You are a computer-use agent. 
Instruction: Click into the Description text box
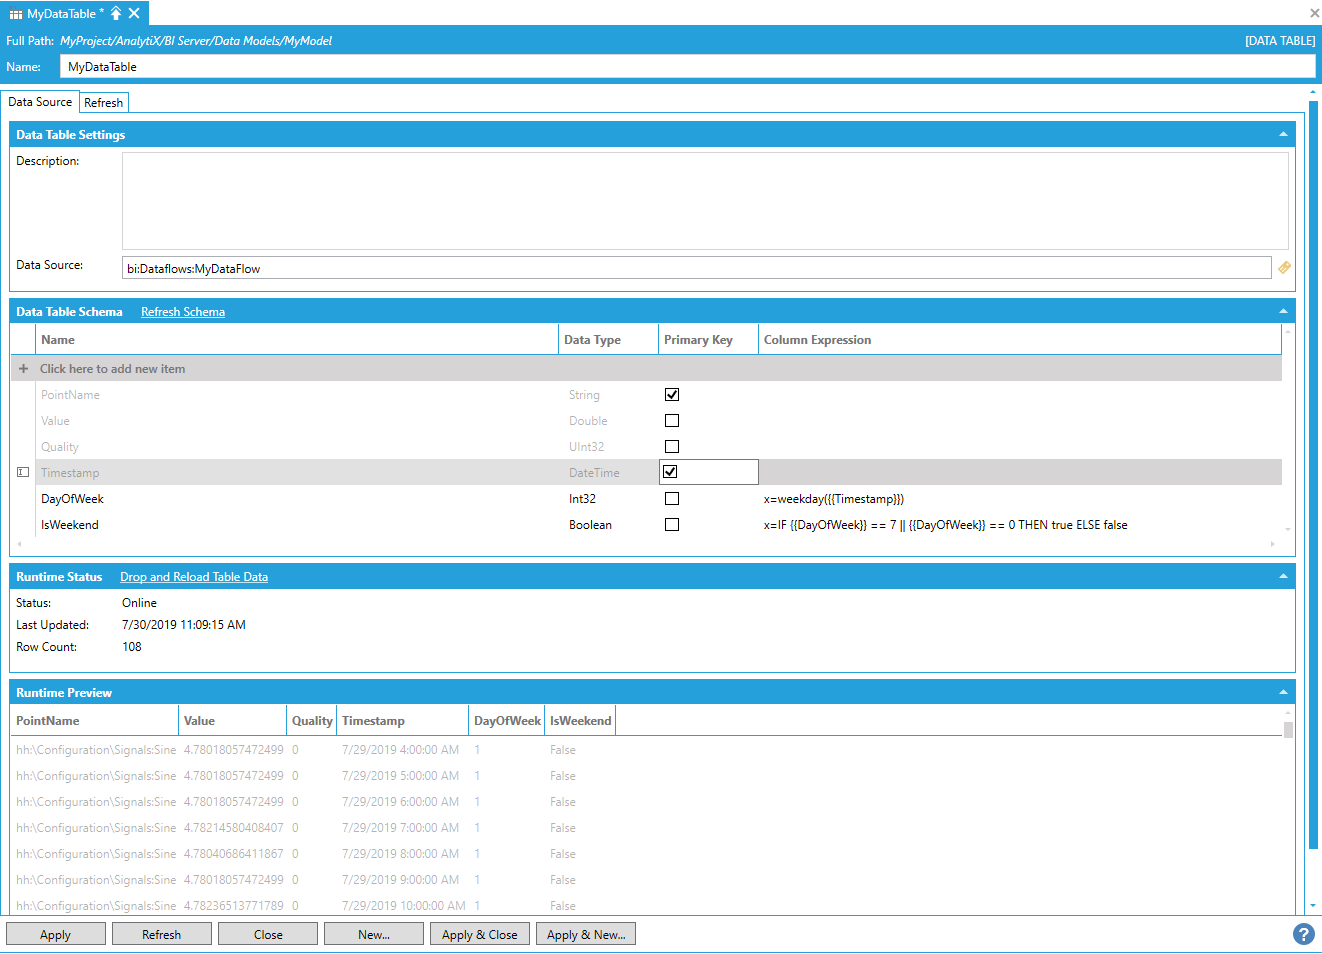click(x=704, y=200)
